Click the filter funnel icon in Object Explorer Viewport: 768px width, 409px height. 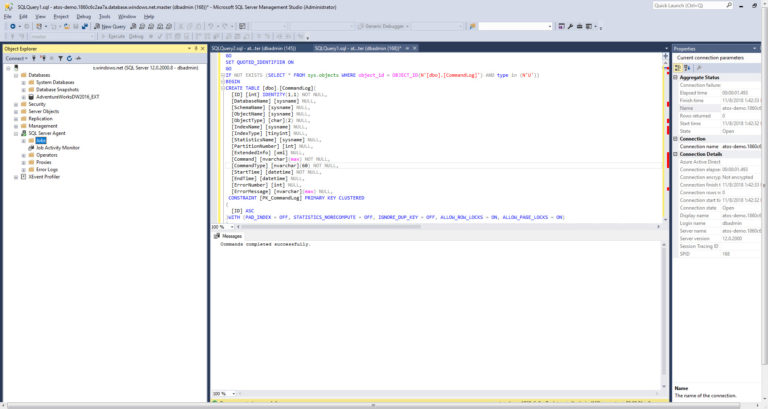tap(60, 58)
